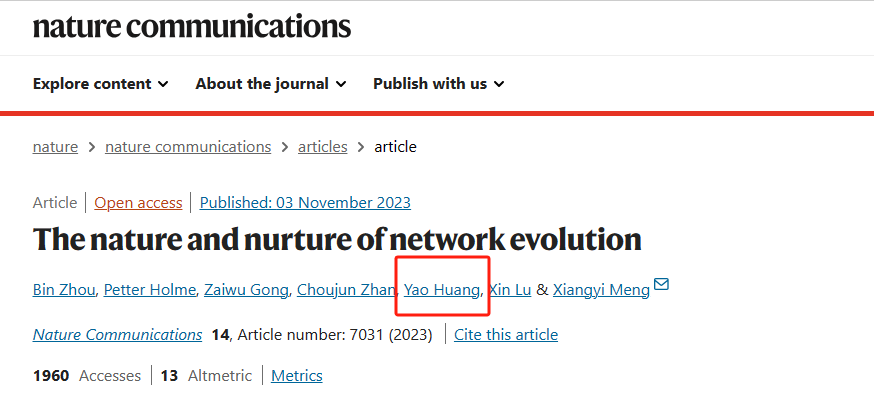
Task: Click the nature communications logo
Action: 192,26
